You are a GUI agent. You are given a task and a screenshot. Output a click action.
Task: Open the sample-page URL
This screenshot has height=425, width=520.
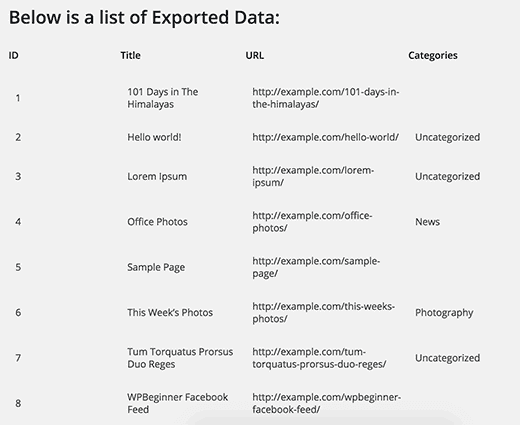(x=316, y=267)
